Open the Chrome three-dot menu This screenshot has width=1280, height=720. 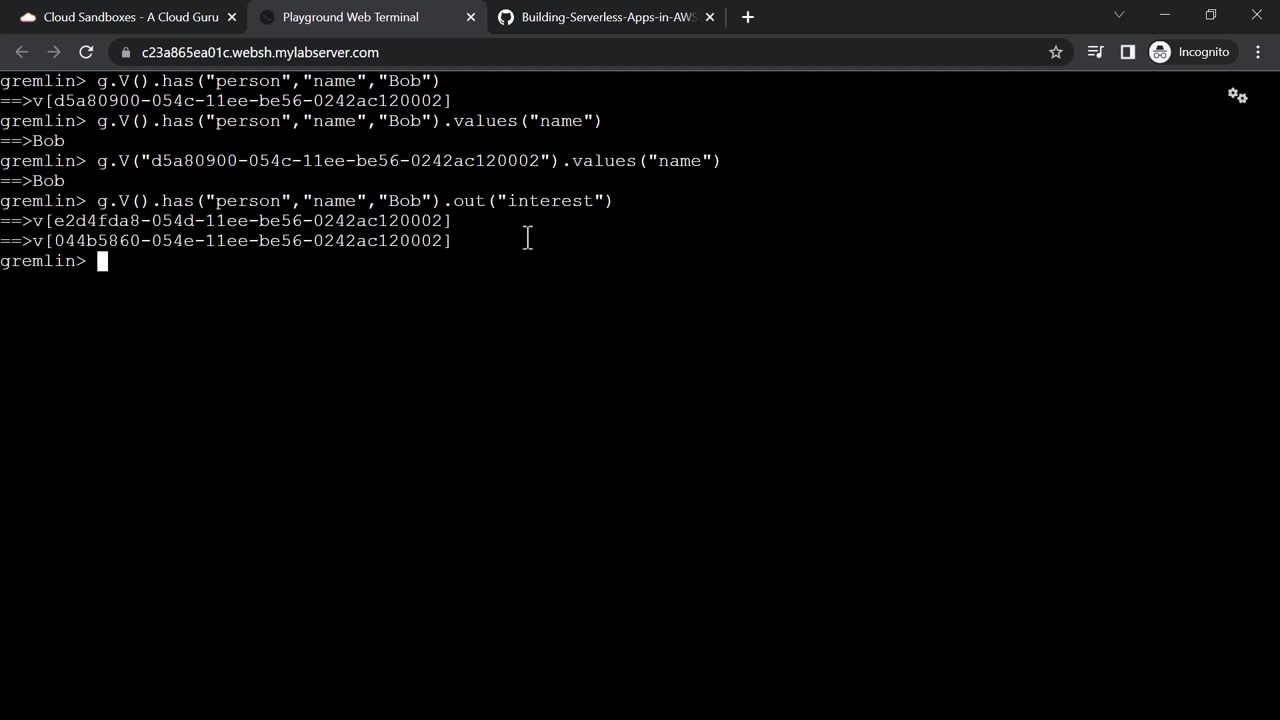pyautogui.click(x=1258, y=52)
